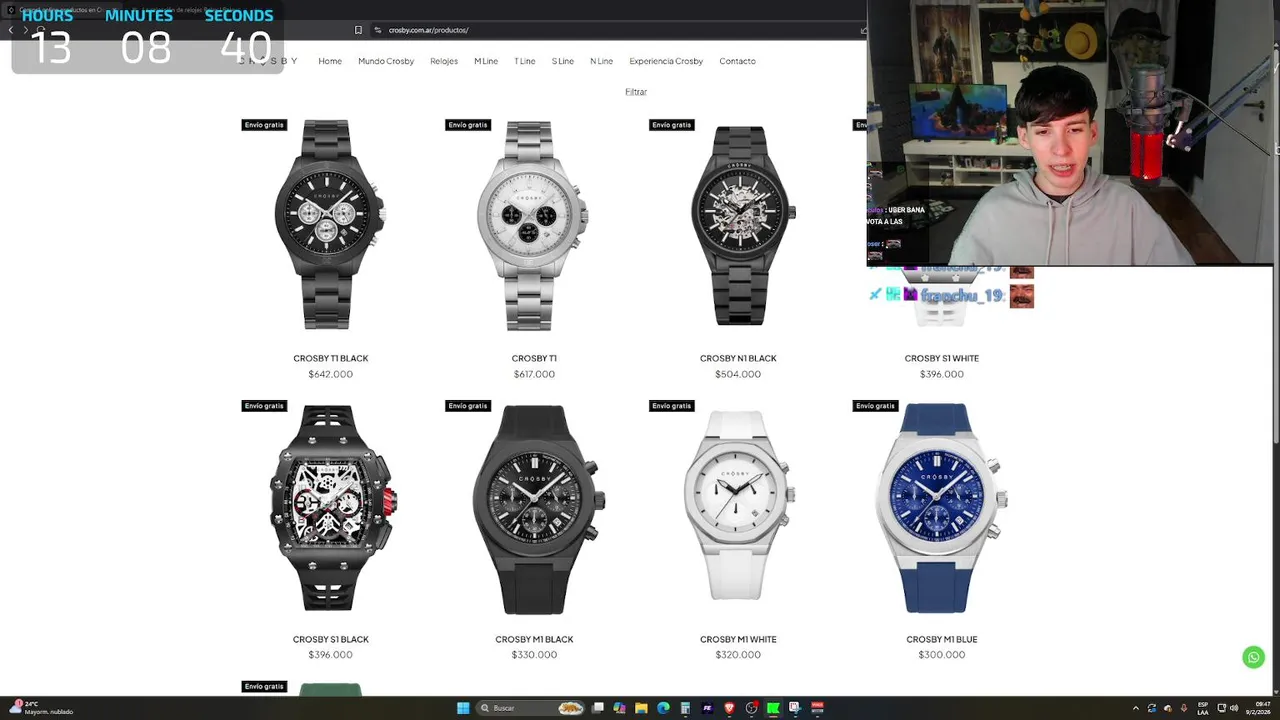
Task: Click the T1 Black watch image
Action: [x=330, y=225]
